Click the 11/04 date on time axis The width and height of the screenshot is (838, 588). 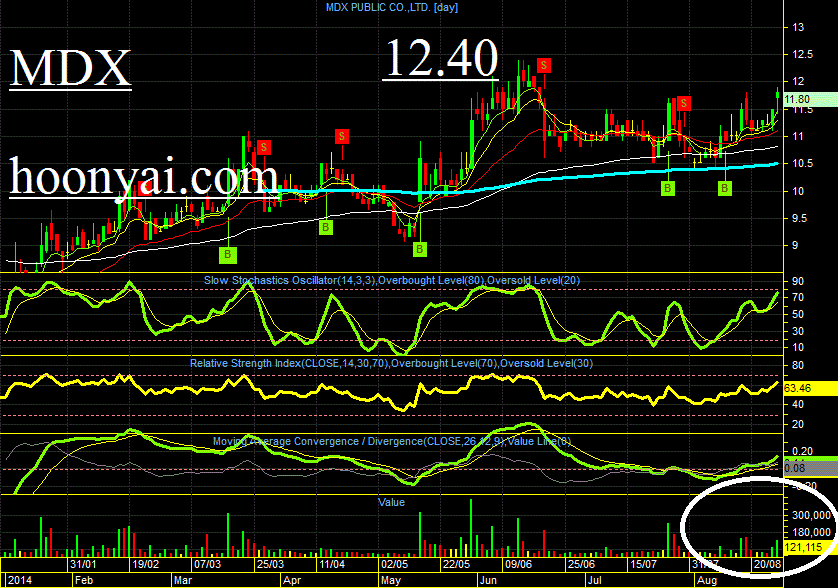332,564
